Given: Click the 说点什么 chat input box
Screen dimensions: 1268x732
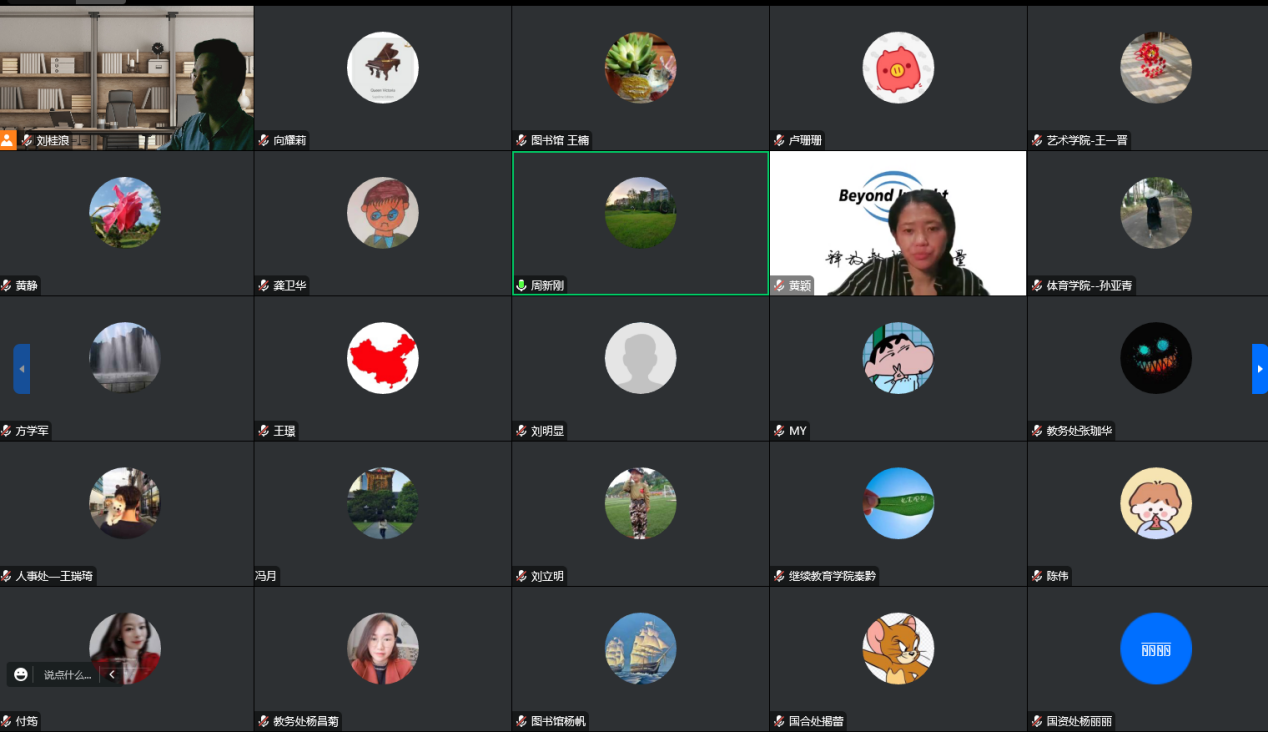Looking at the screenshot, I should [67, 675].
